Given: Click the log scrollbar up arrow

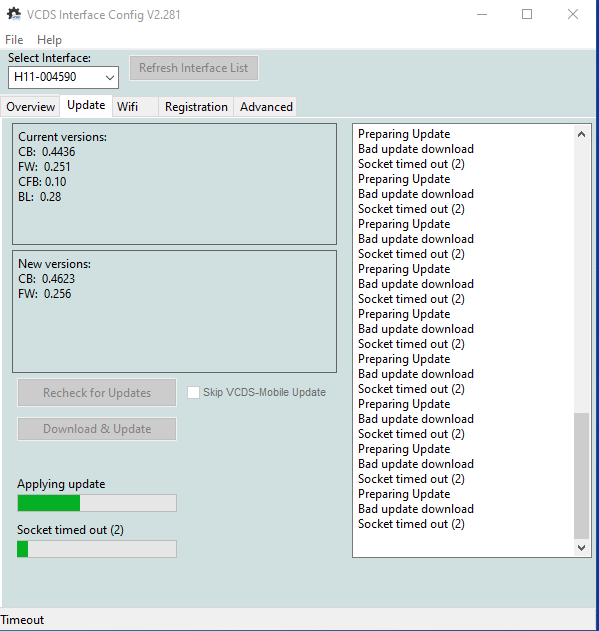Looking at the screenshot, I should 581,134.
